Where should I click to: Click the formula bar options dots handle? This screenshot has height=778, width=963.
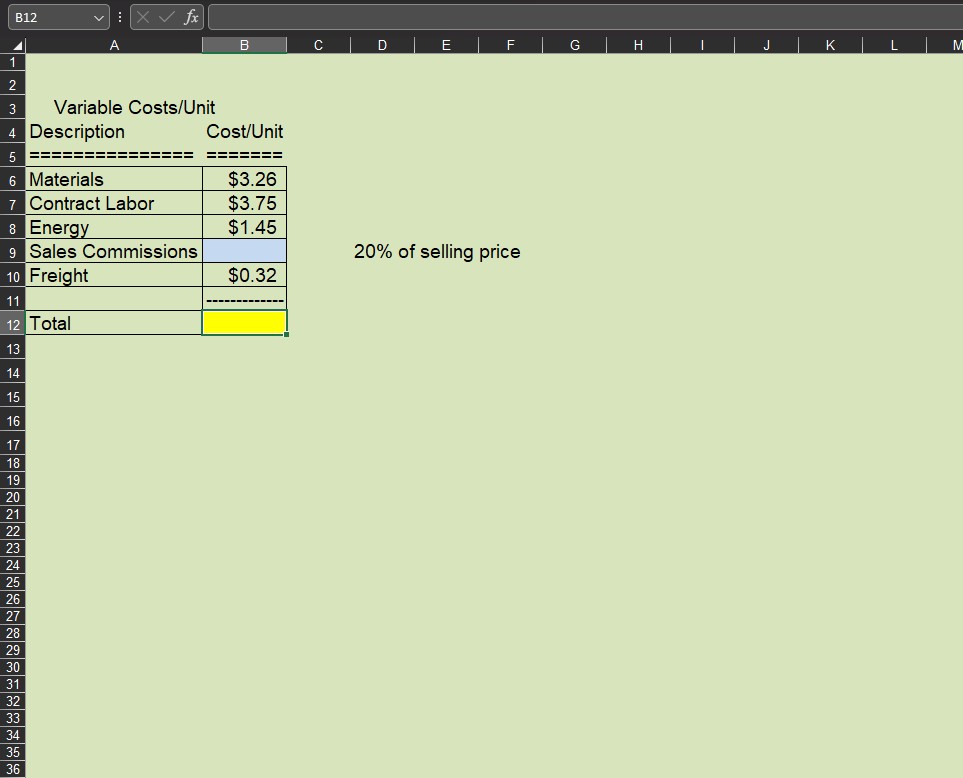[120, 17]
